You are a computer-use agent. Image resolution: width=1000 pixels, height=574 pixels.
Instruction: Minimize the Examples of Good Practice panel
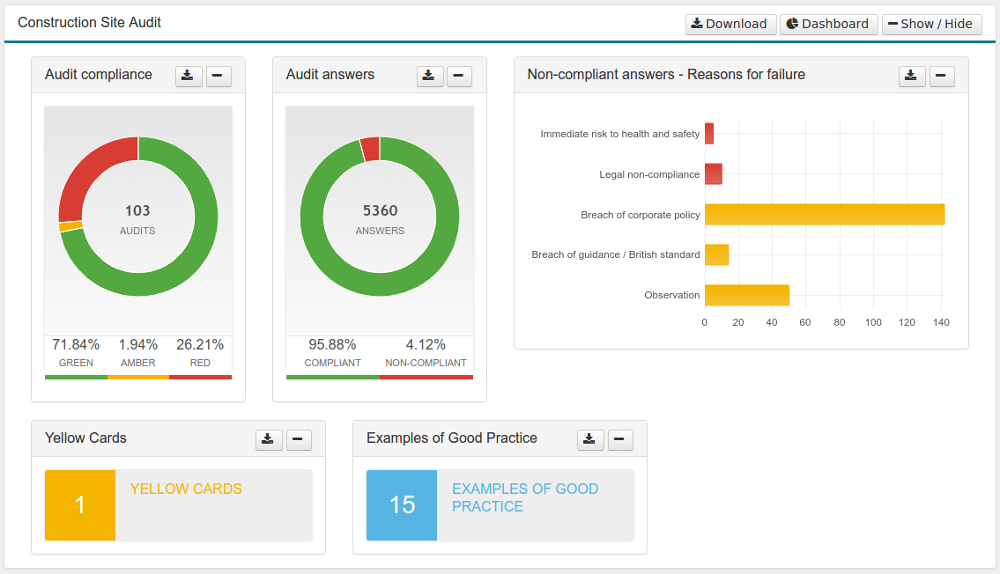(x=621, y=440)
